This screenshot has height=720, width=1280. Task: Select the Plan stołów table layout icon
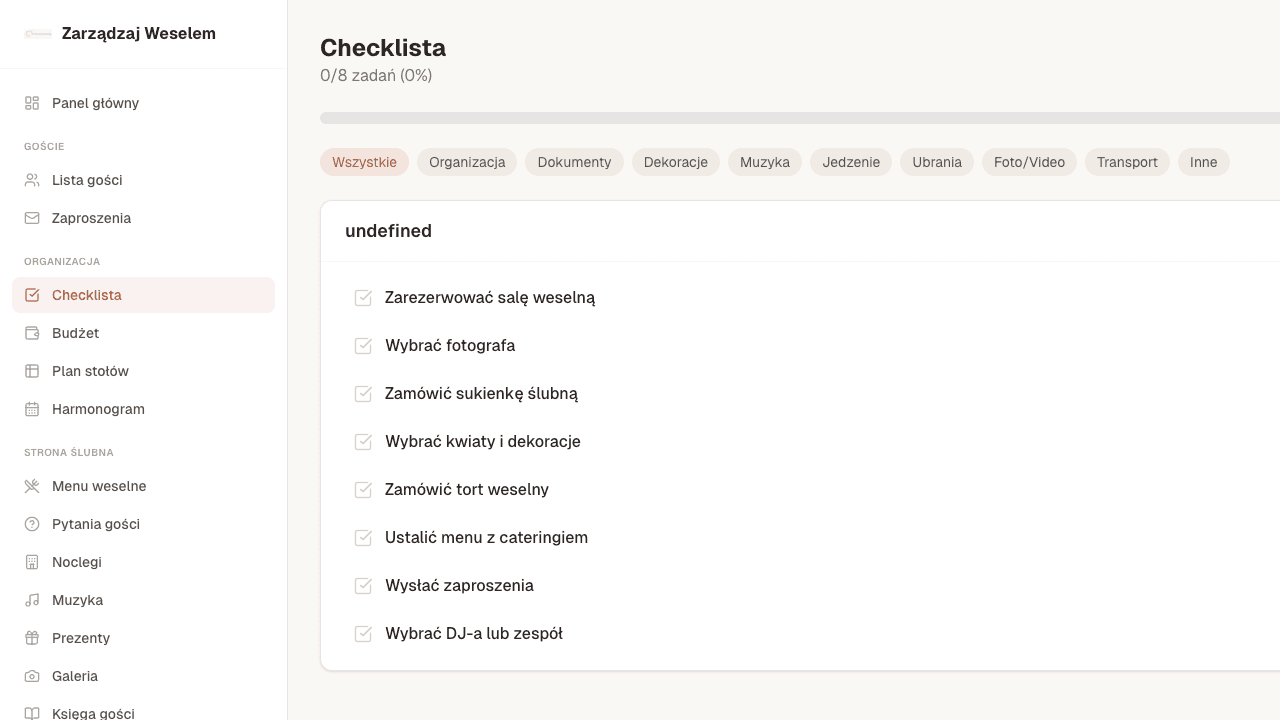pos(32,371)
